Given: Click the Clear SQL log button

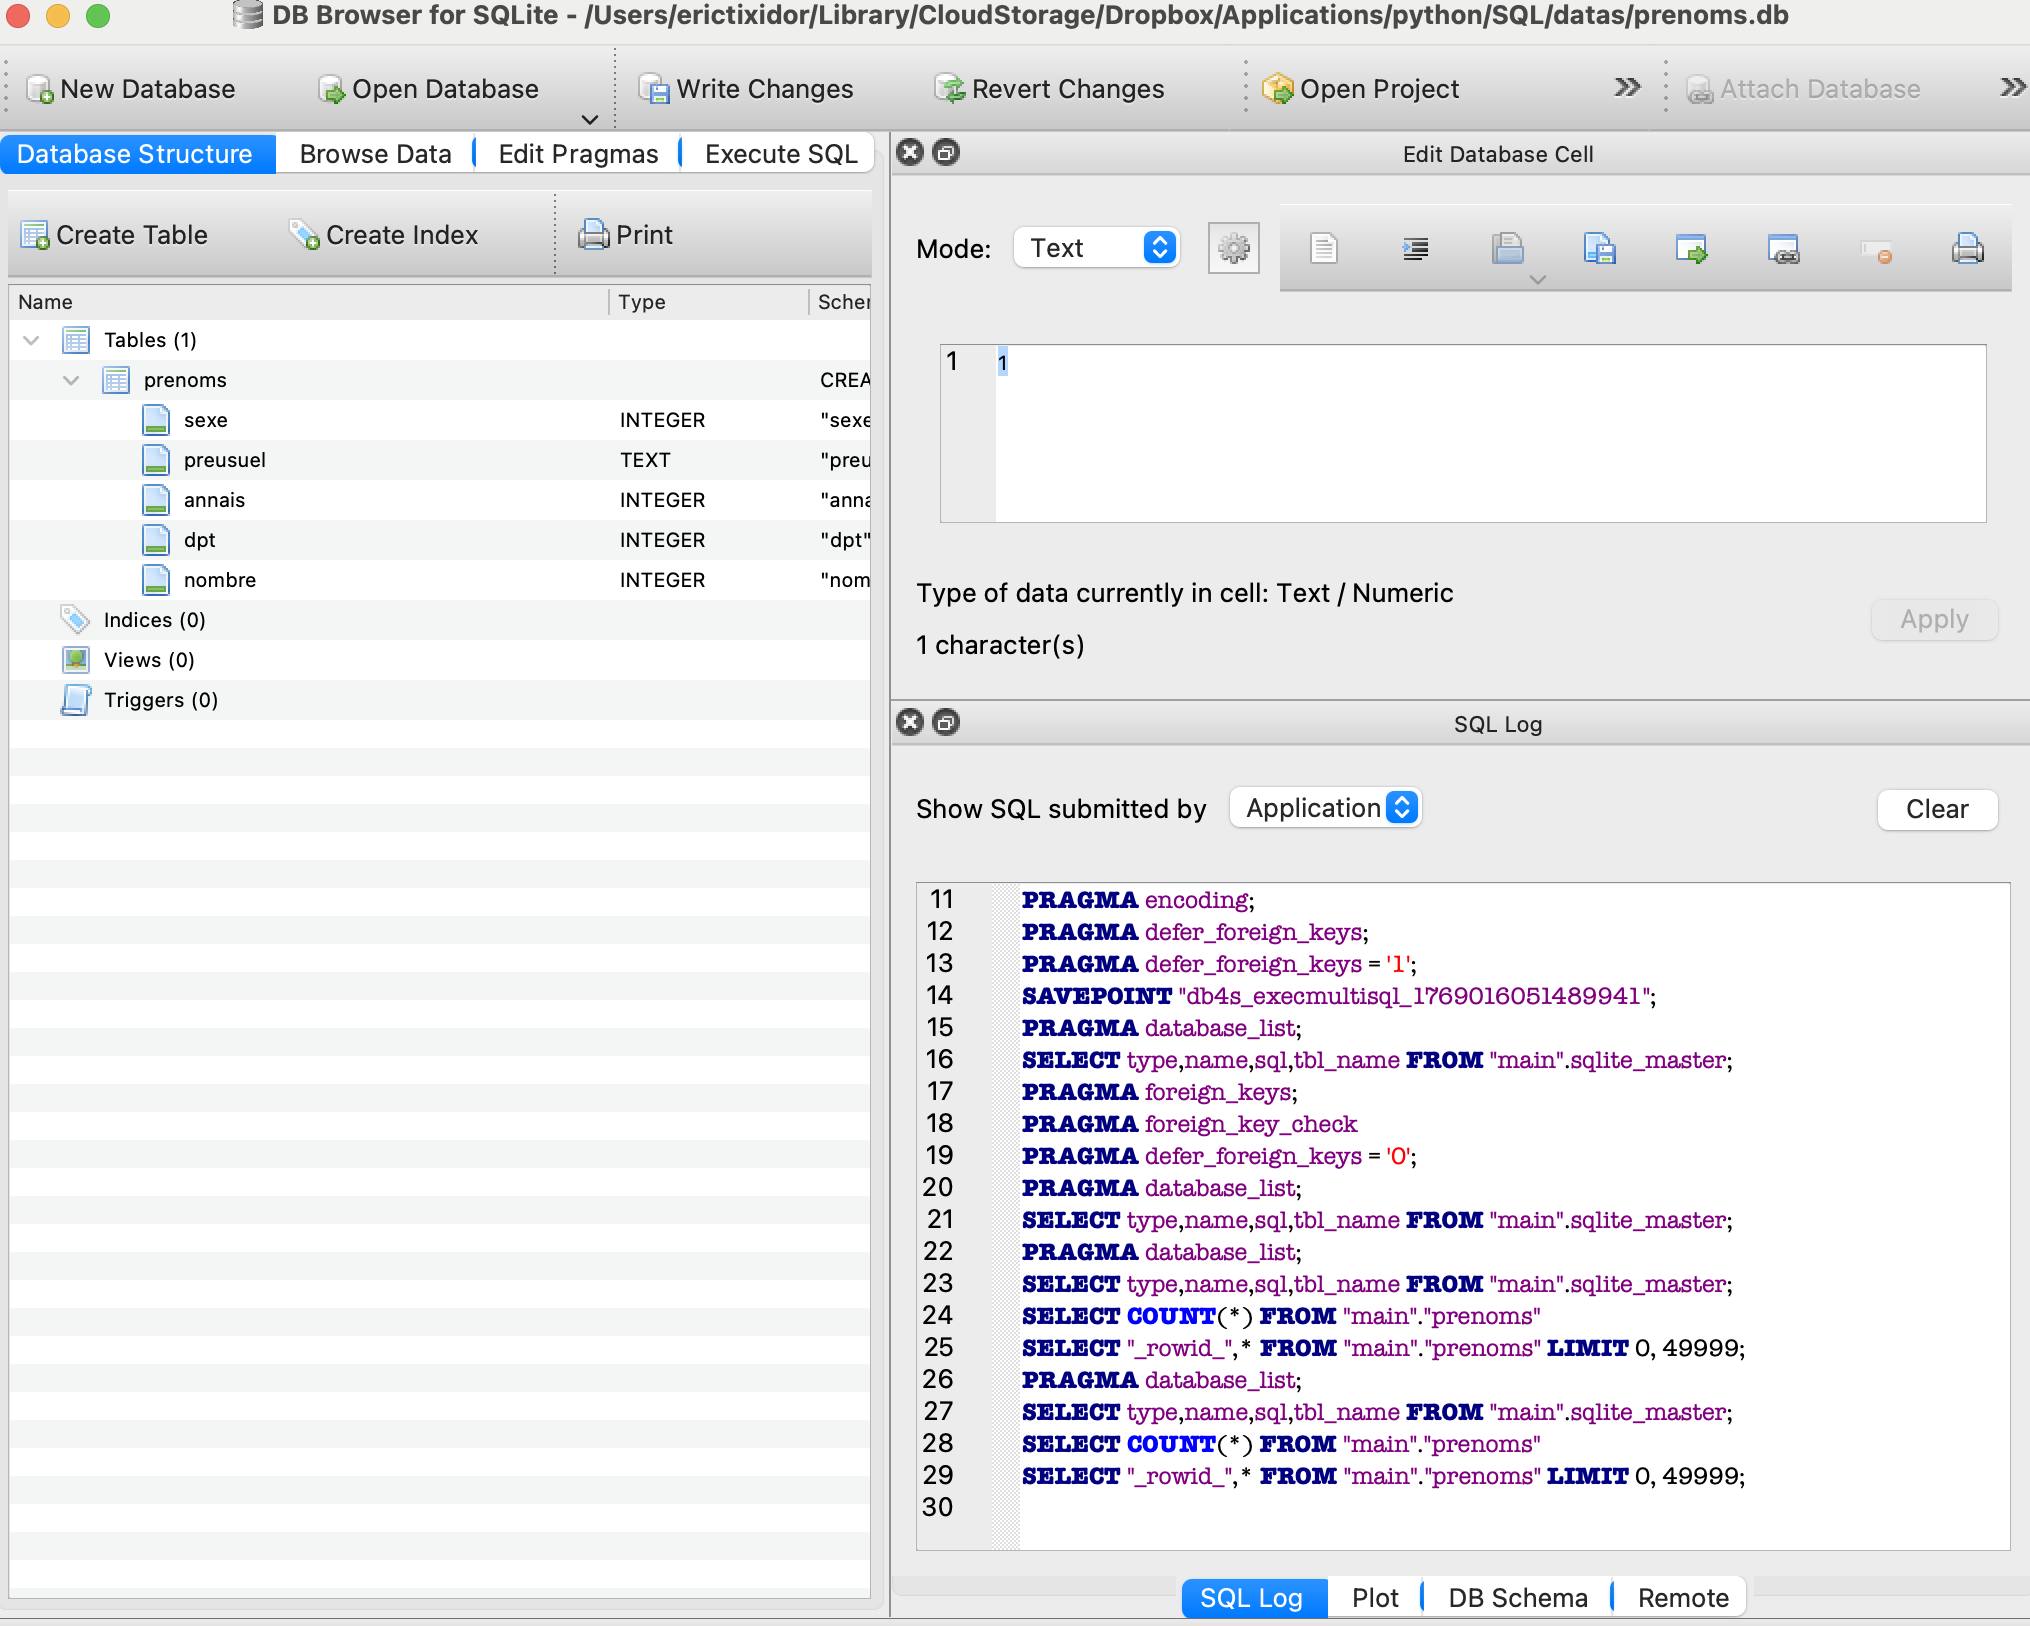Looking at the screenshot, I should [x=1936, y=809].
